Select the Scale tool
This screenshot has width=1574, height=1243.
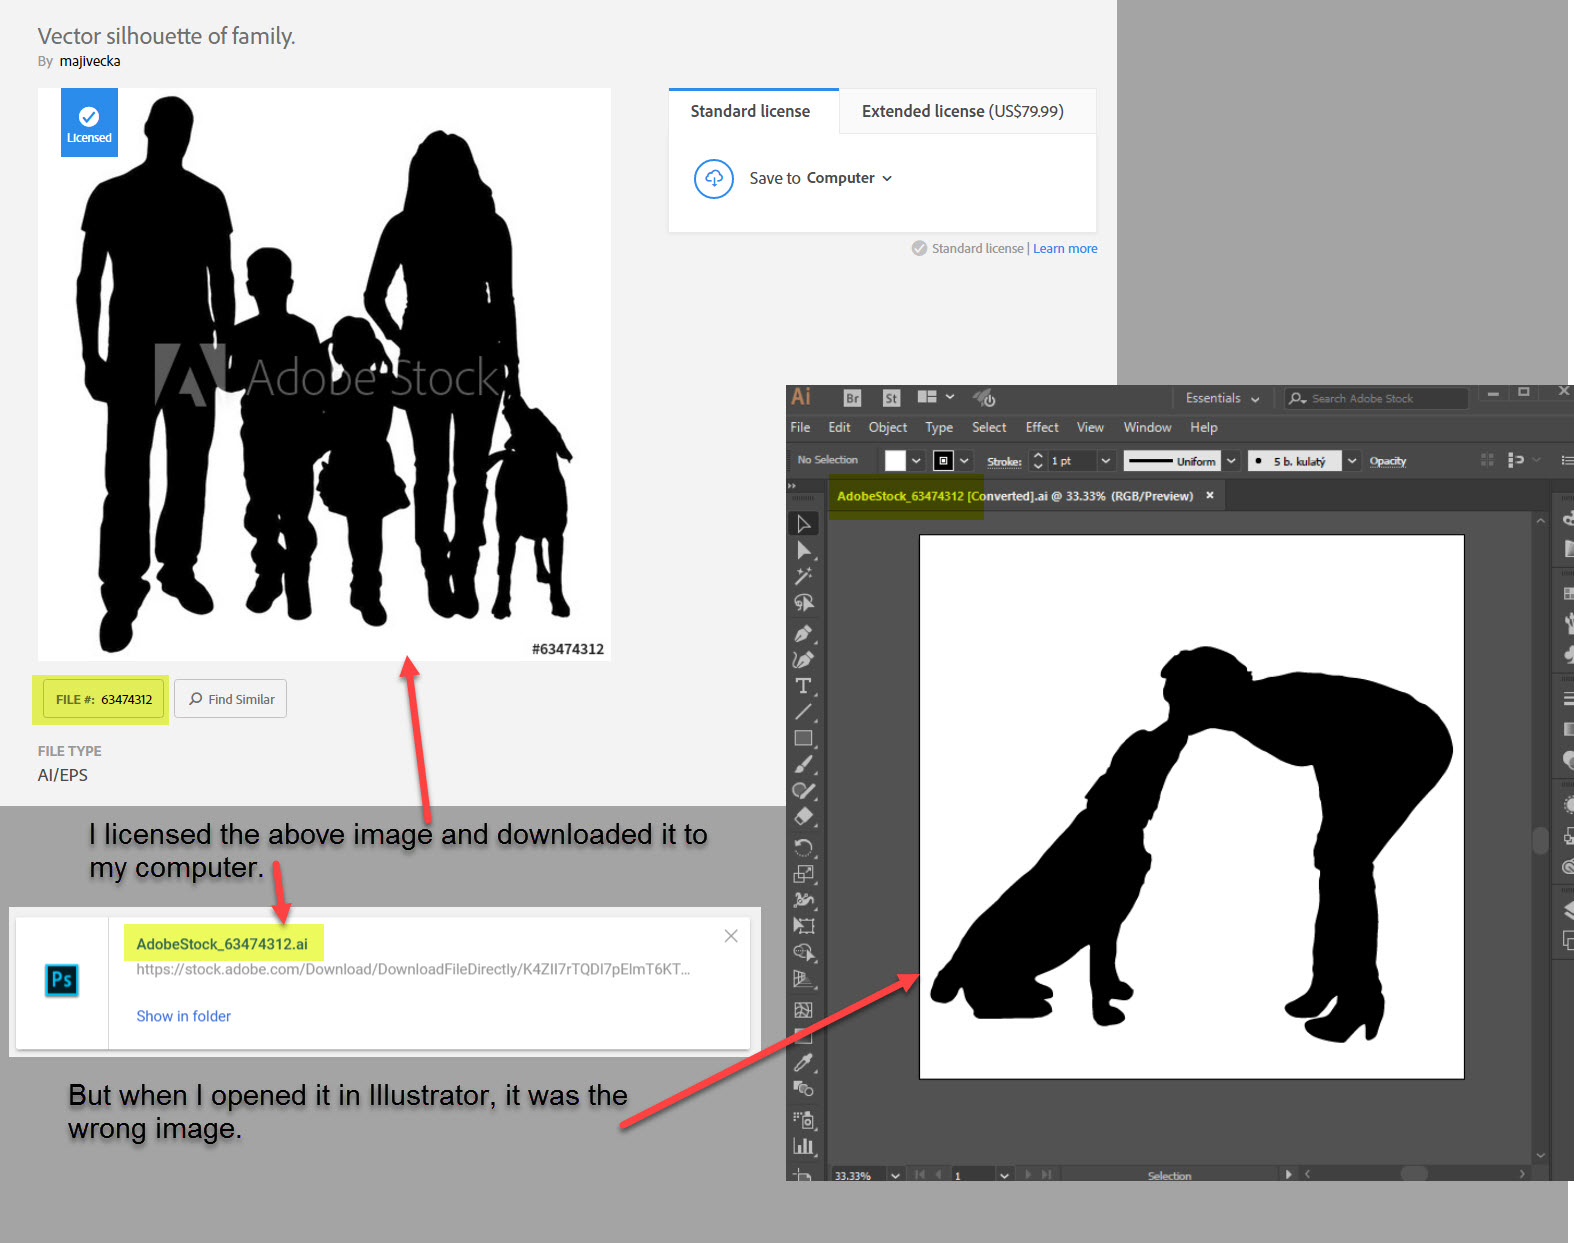point(803,874)
